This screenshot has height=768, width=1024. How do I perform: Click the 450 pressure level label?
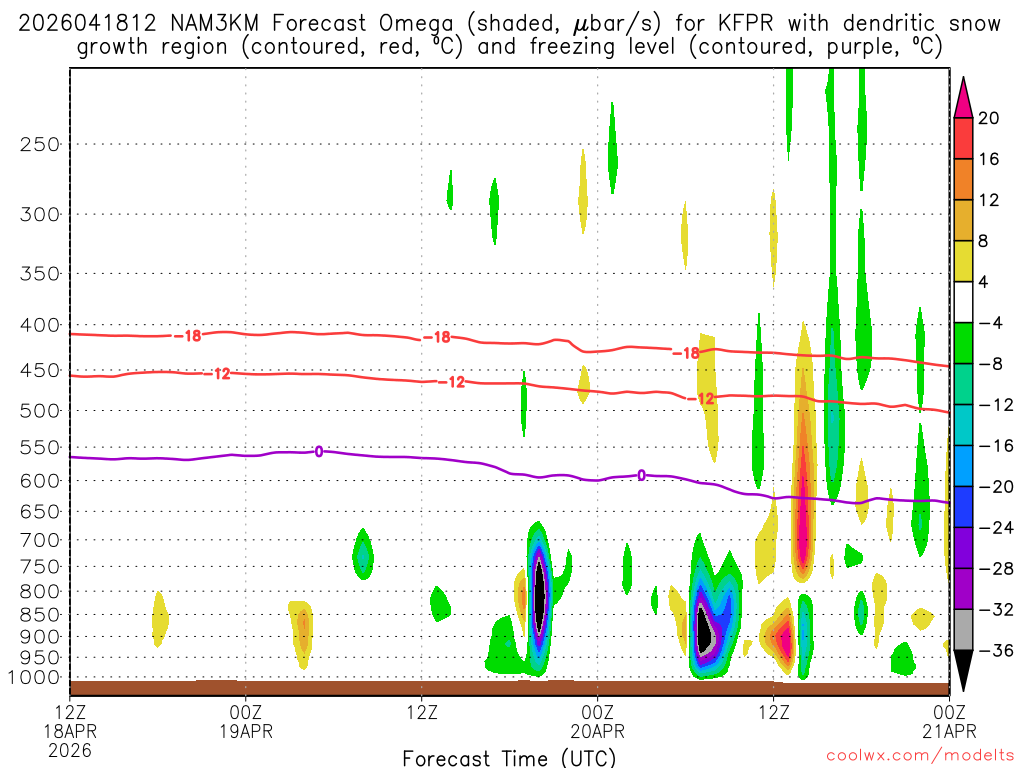(x=40, y=370)
